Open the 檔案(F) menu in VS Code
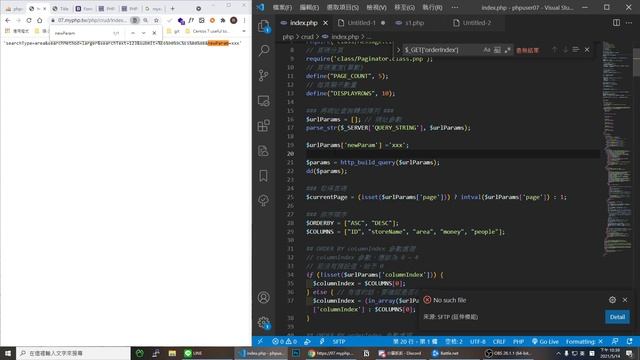The width and height of the screenshot is (640, 360). pos(282,7)
